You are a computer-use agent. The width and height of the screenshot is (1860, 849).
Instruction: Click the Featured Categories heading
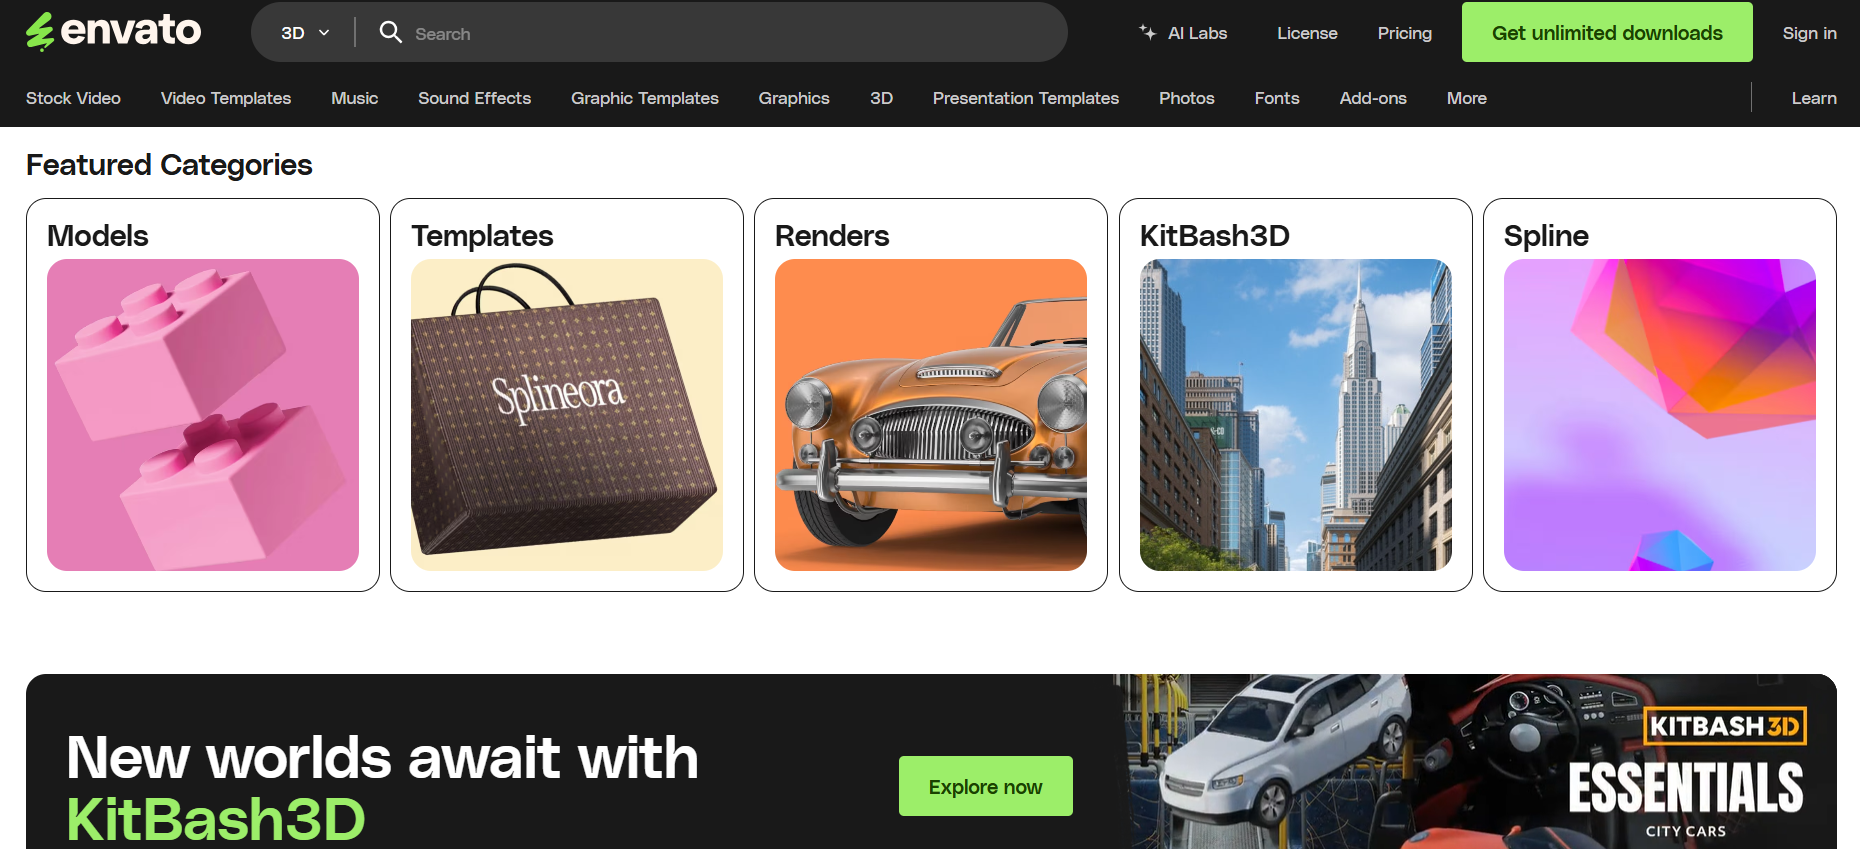coord(169,165)
